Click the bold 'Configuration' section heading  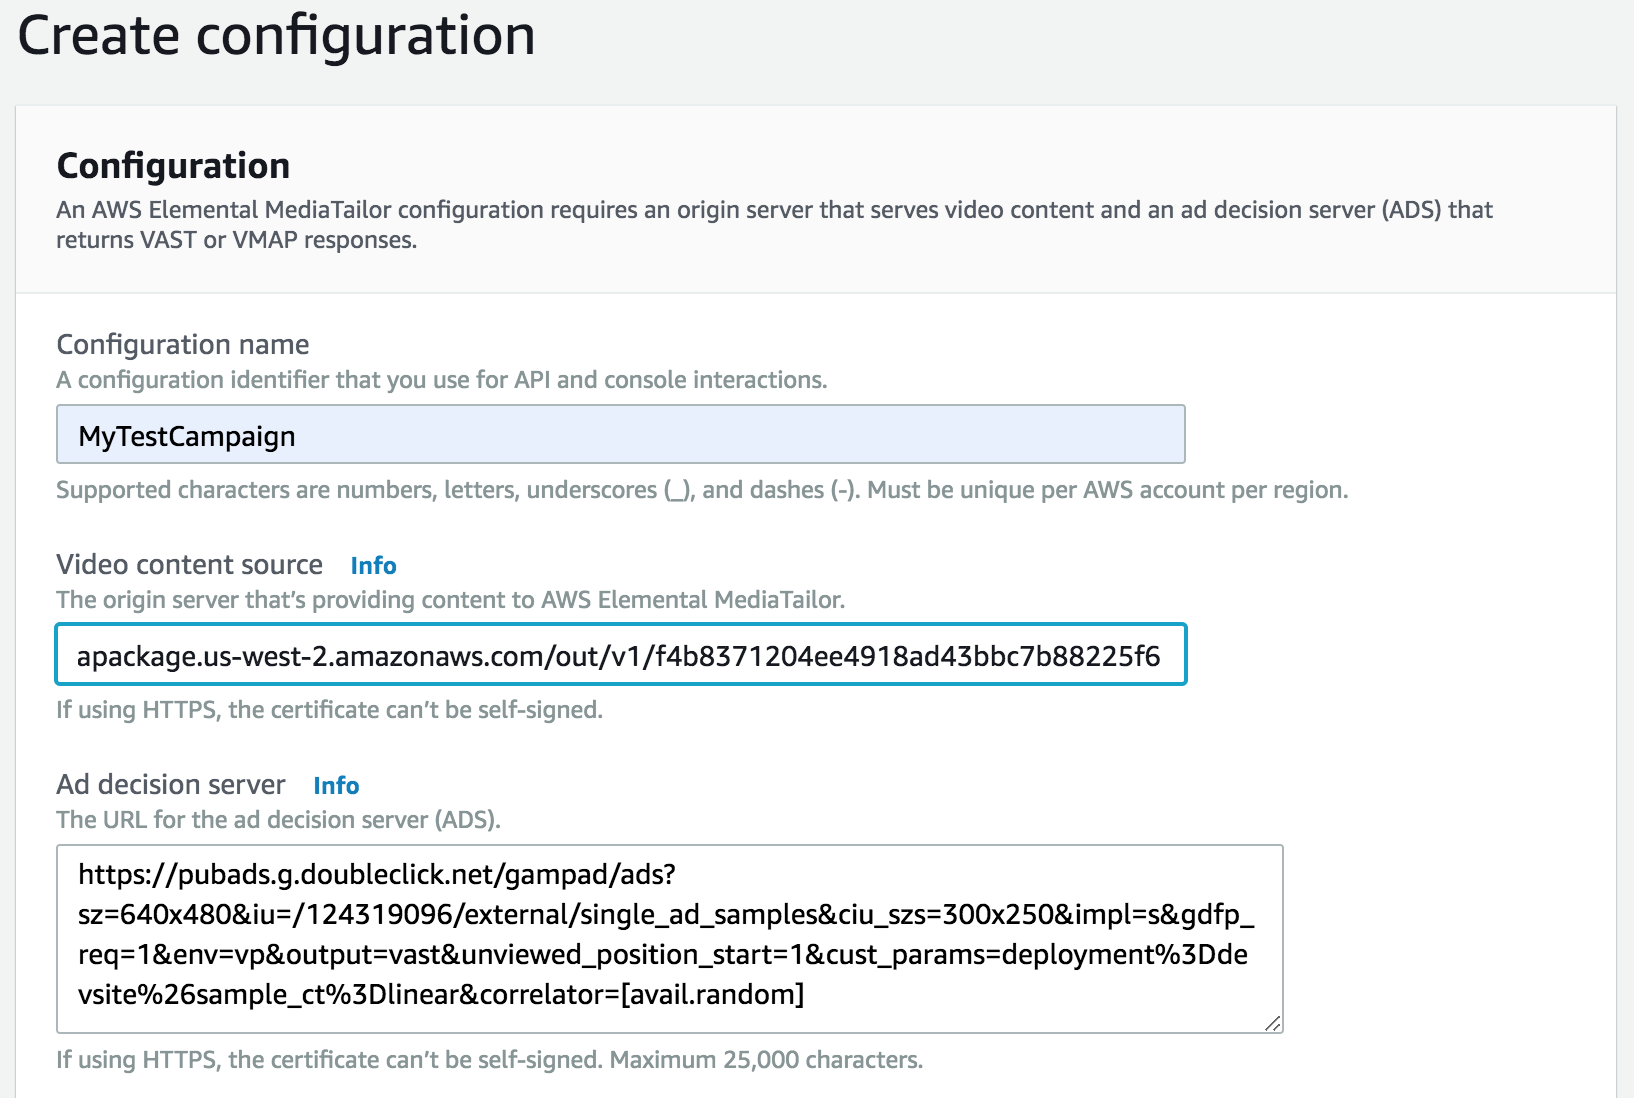tap(173, 166)
